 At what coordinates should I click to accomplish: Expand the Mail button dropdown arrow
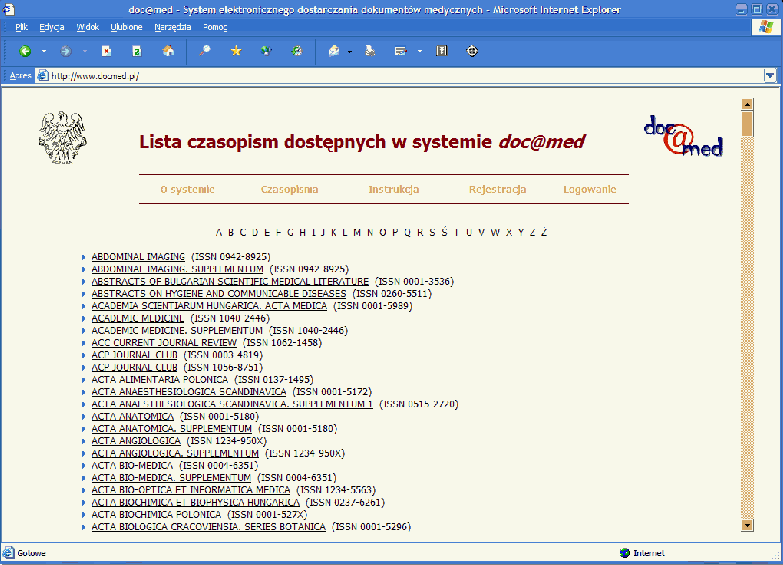[x=350, y=51]
